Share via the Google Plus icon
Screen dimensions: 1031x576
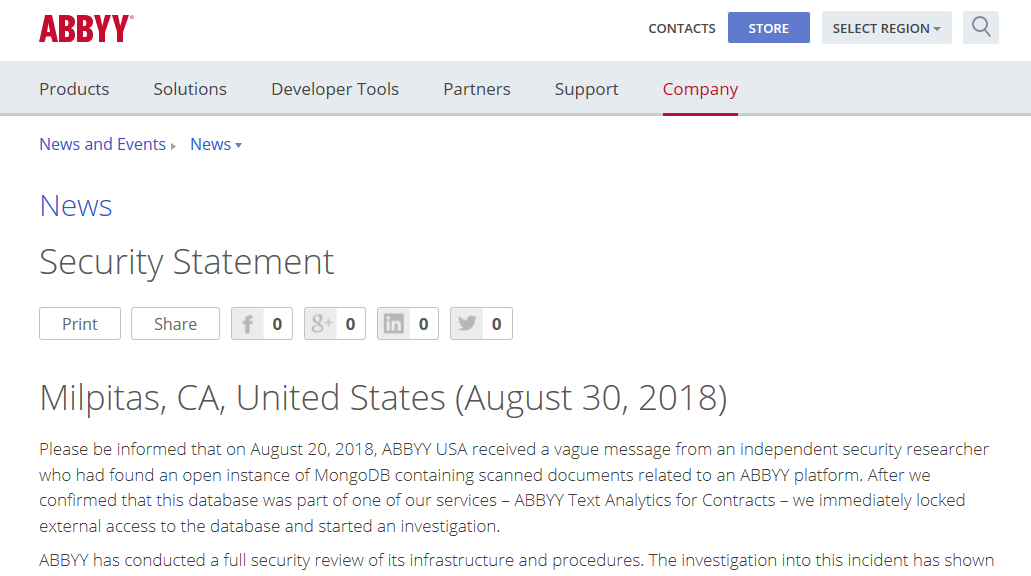click(x=321, y=324)
